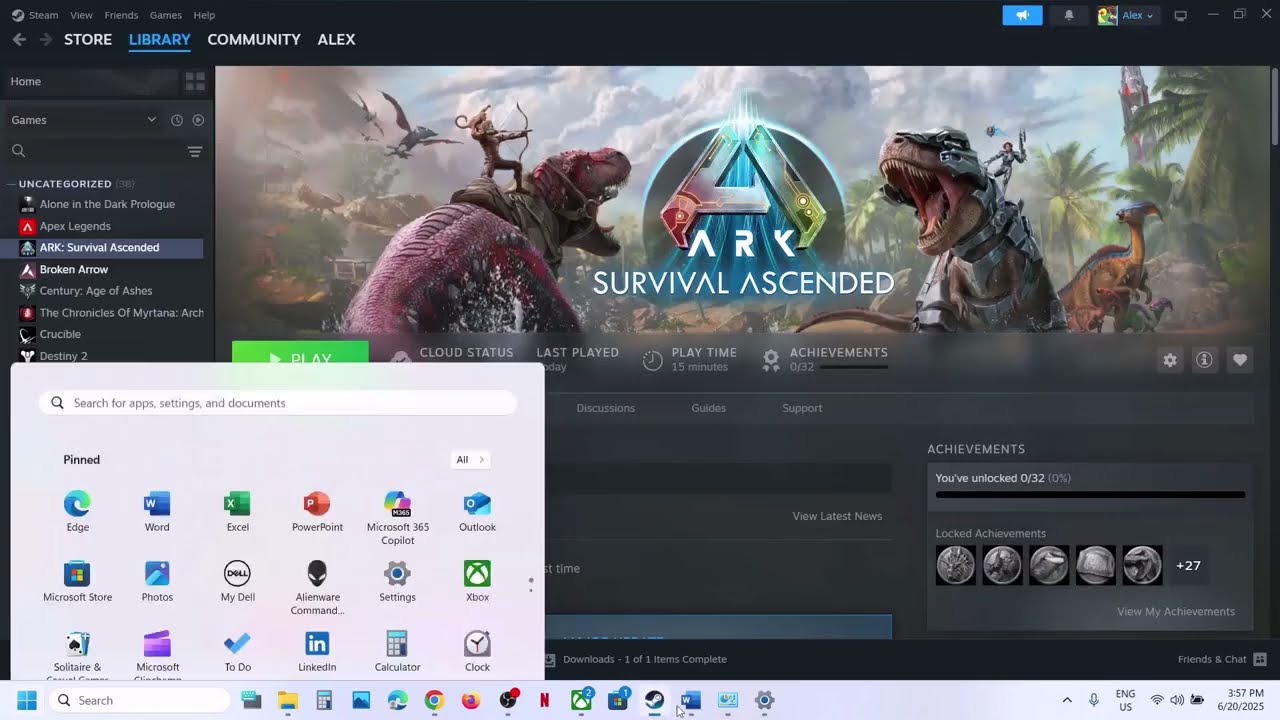Show ARK game info icon
Viewport: 1280px width, 720px height.
point(1205,360)
